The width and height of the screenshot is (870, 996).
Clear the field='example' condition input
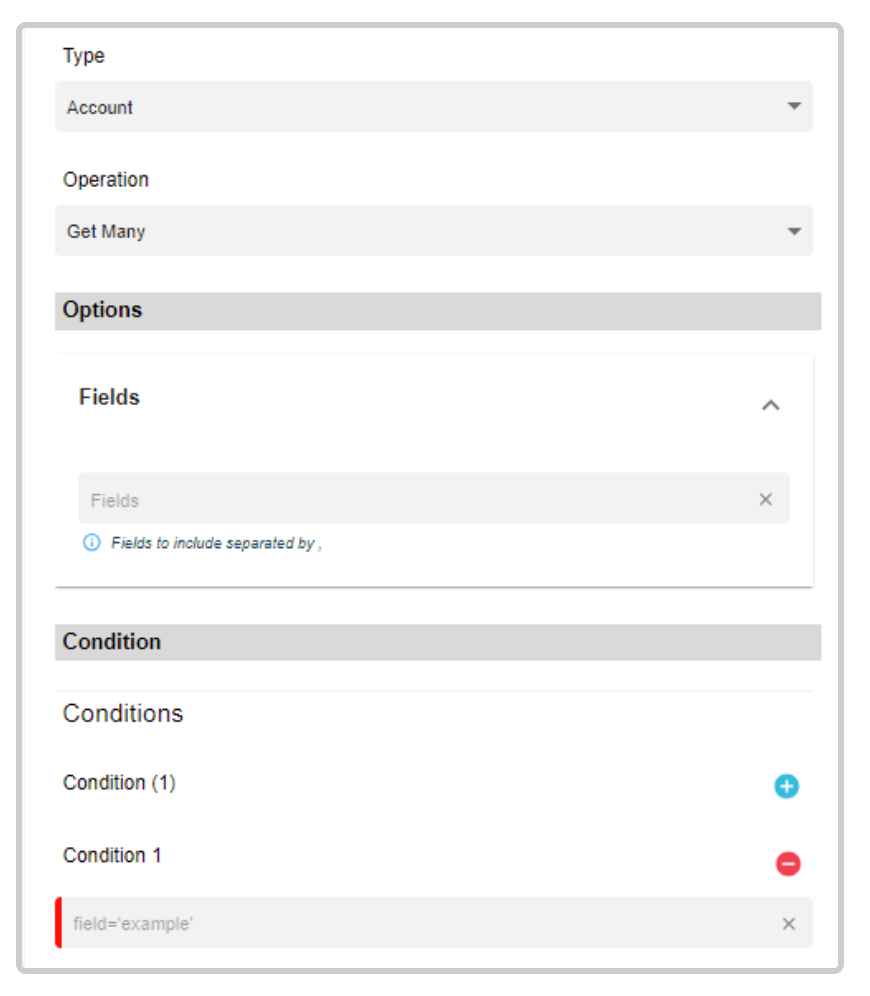(x=789, y=924)
